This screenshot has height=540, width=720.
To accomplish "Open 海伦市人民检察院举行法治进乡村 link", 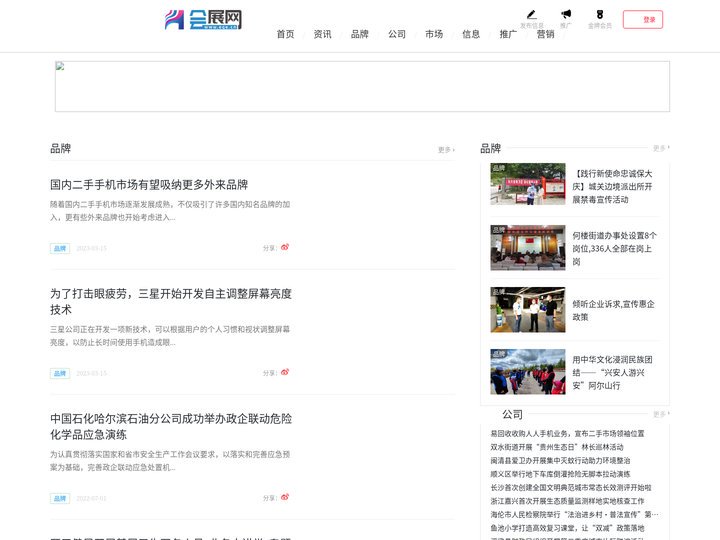I will 574,514.
